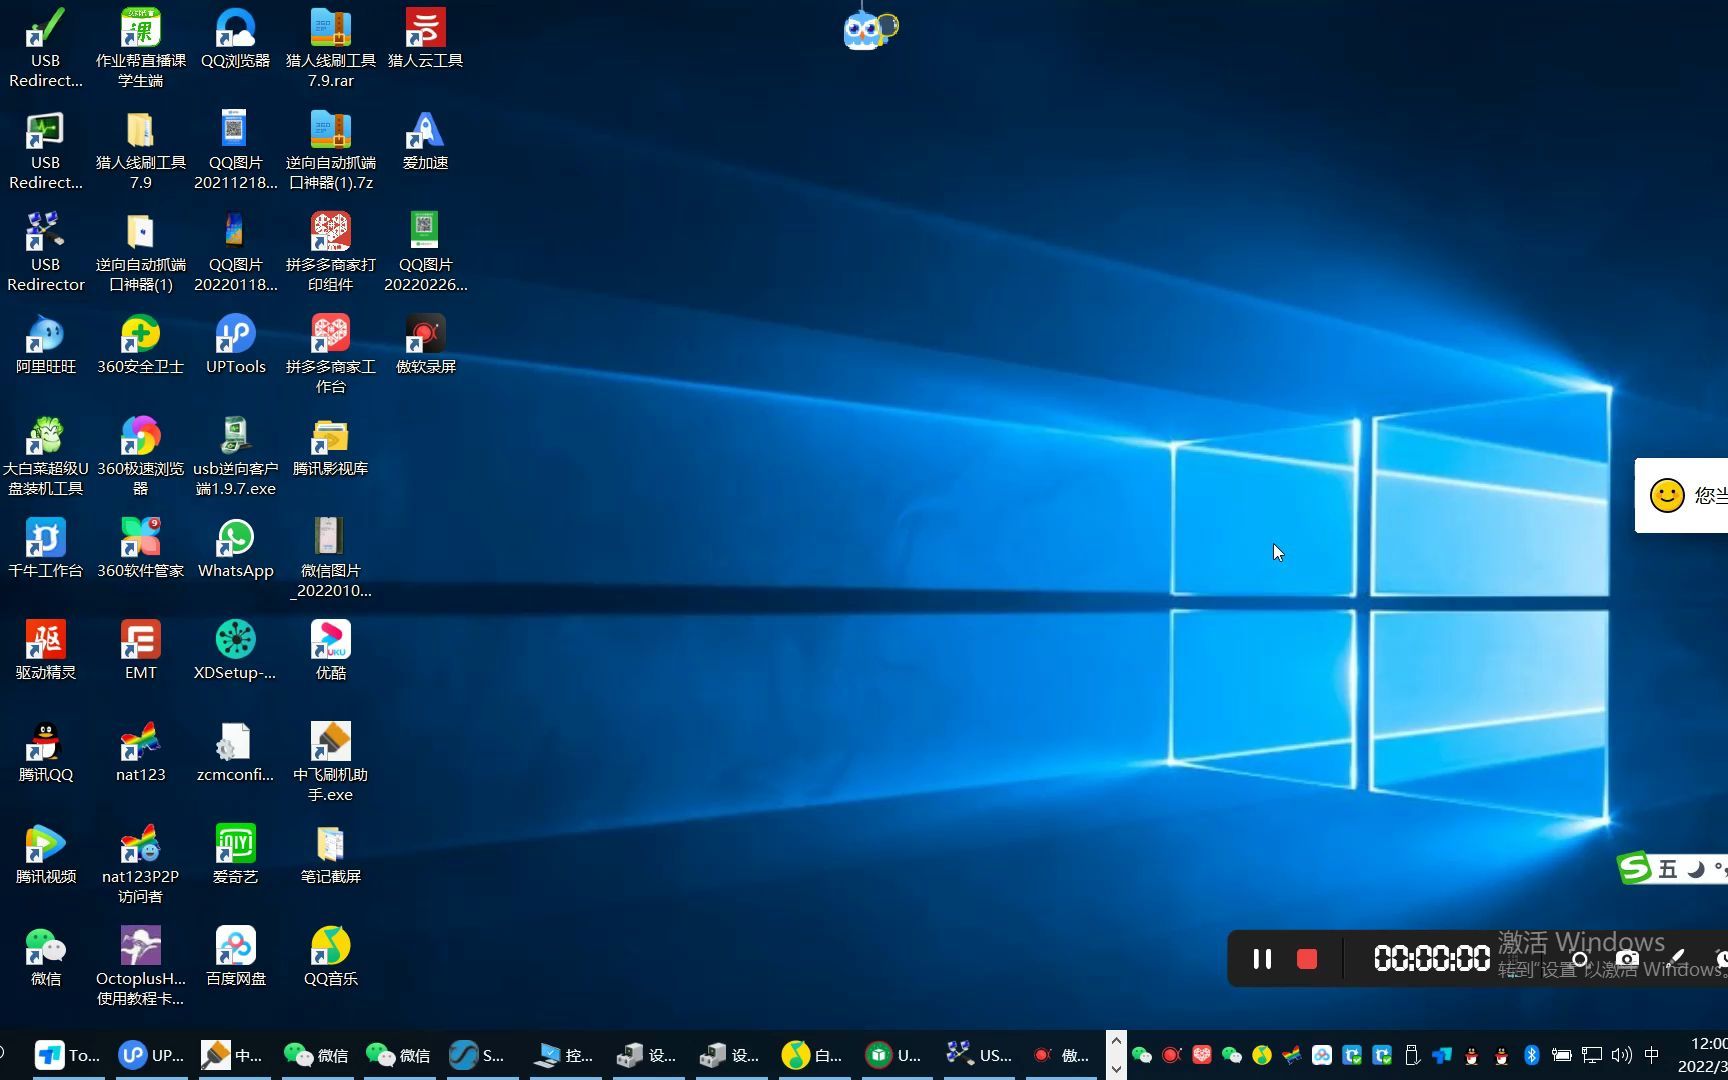This screenshot has height=1080, width=1728.
Task: Launch 360极速浏览器 from desktop
Action: pos(140,456)
